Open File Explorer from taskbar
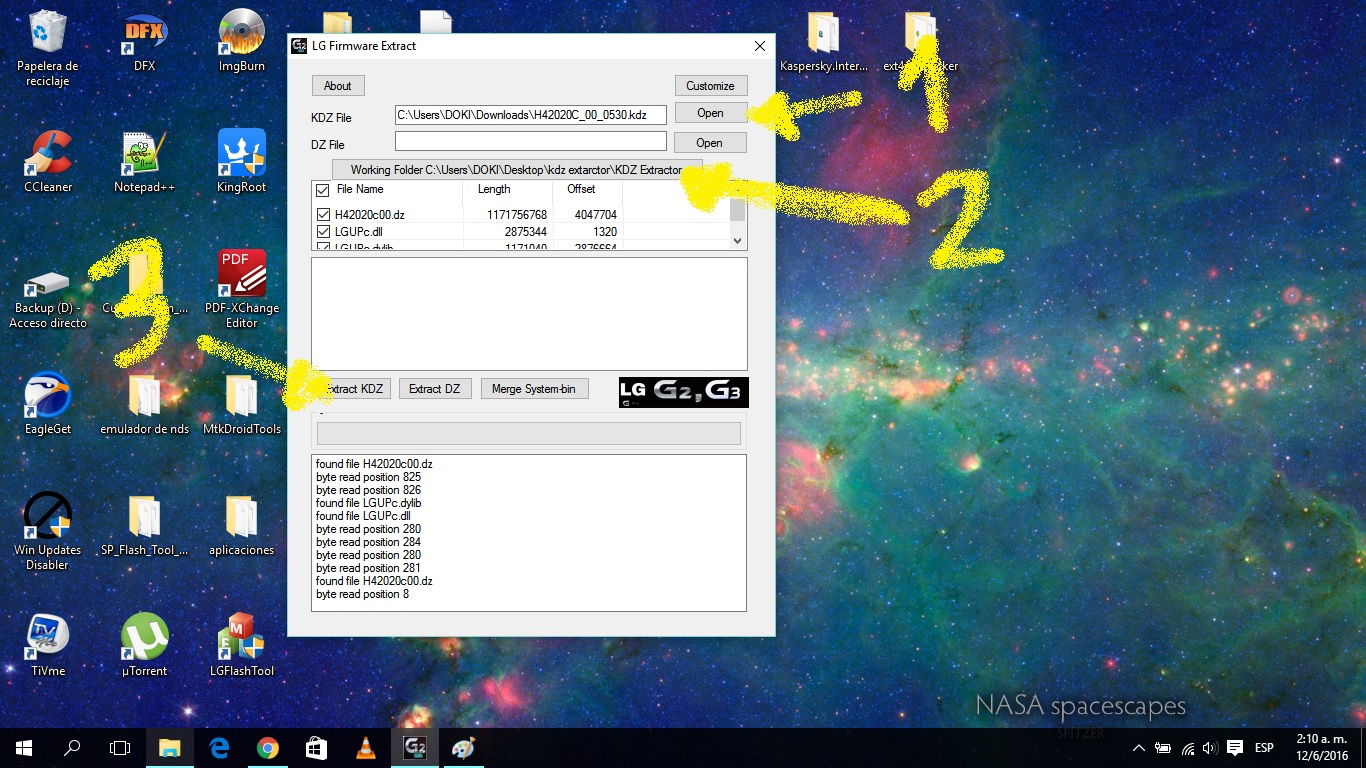 click(170, 748)
